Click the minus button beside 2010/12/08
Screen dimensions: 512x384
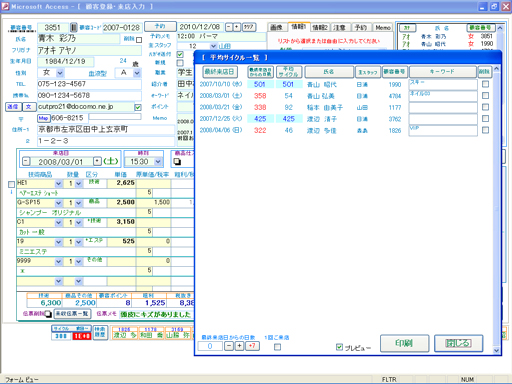point(229,27)
